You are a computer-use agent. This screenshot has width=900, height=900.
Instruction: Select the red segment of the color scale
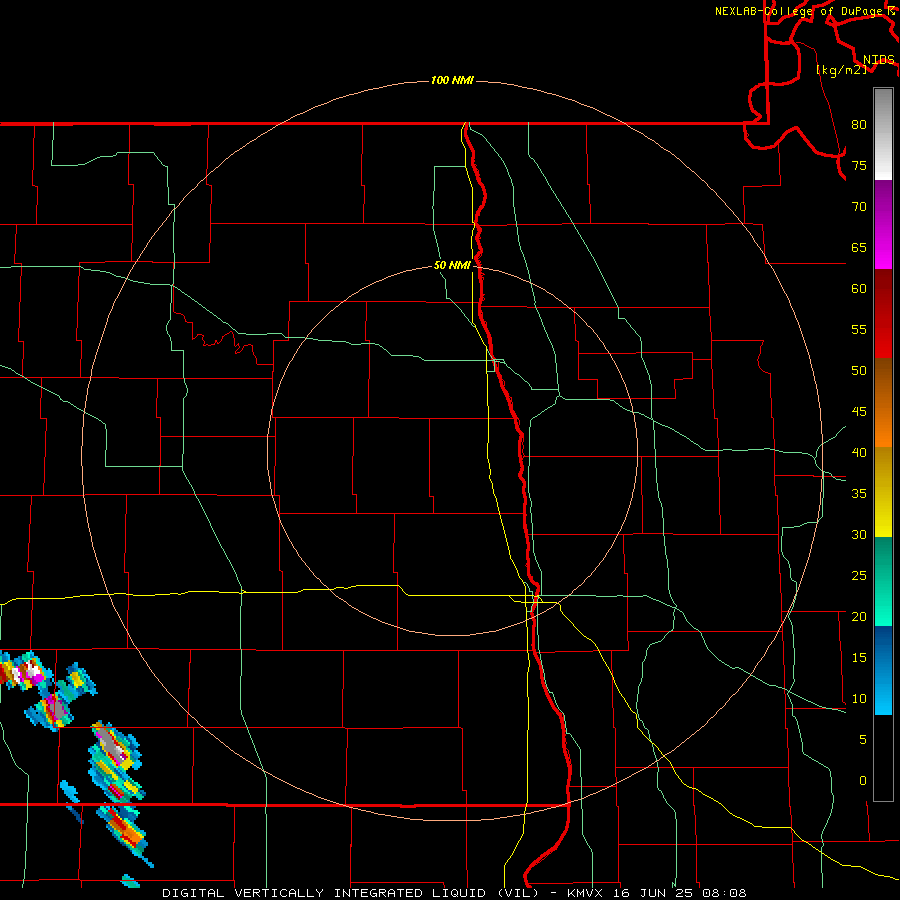tap(883, 313)
